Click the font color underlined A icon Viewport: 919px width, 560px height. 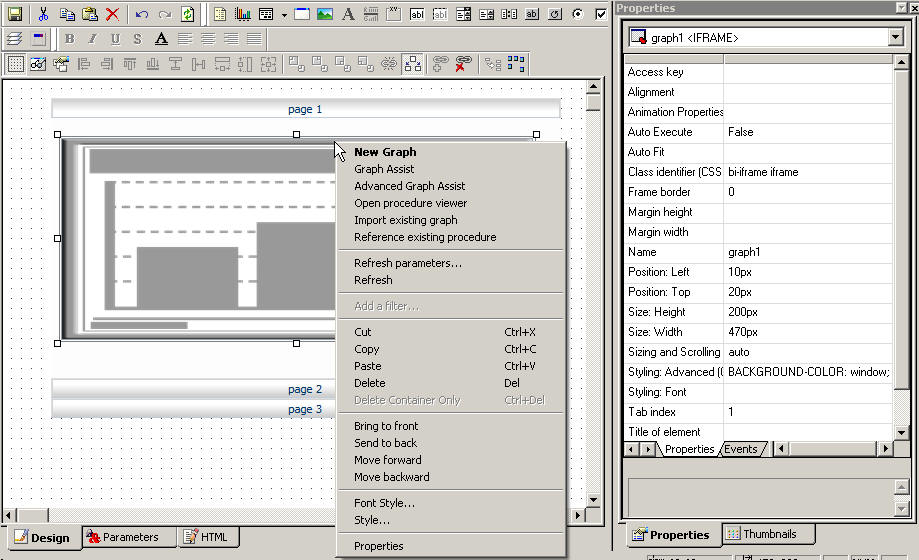pyautogui.click(x=161, y=39)
